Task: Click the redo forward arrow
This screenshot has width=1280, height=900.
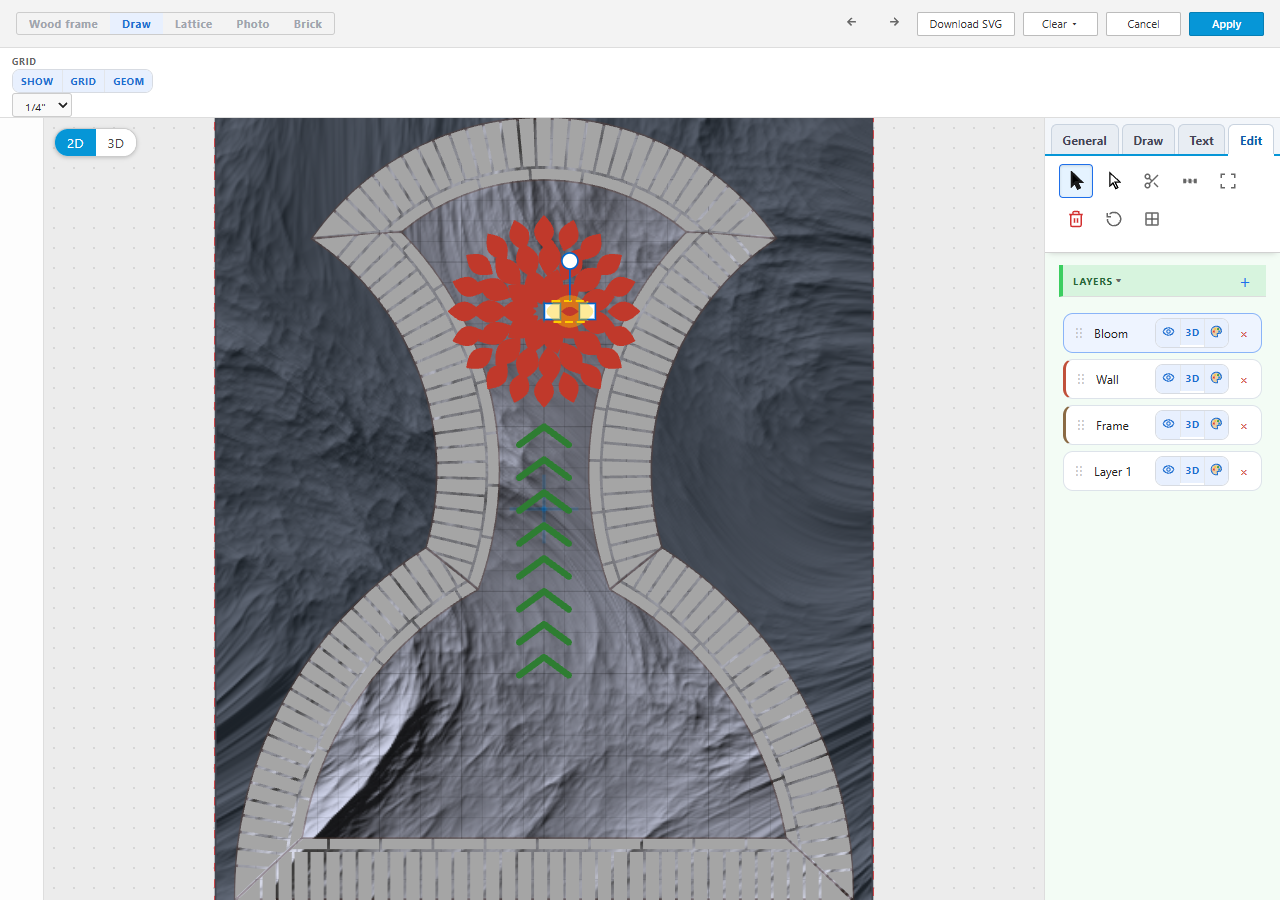Action: (x=894, y=22)
